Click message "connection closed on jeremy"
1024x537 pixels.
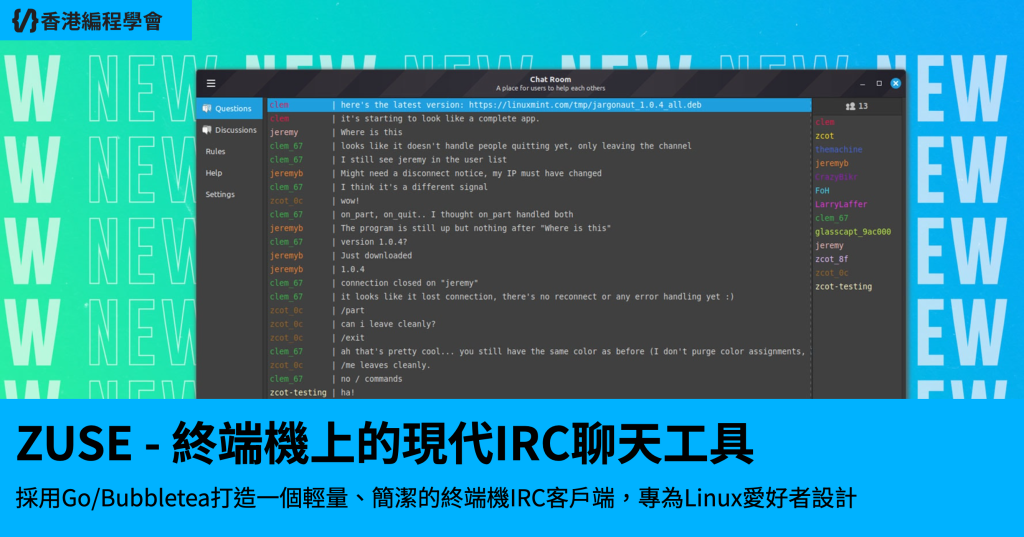409,283
